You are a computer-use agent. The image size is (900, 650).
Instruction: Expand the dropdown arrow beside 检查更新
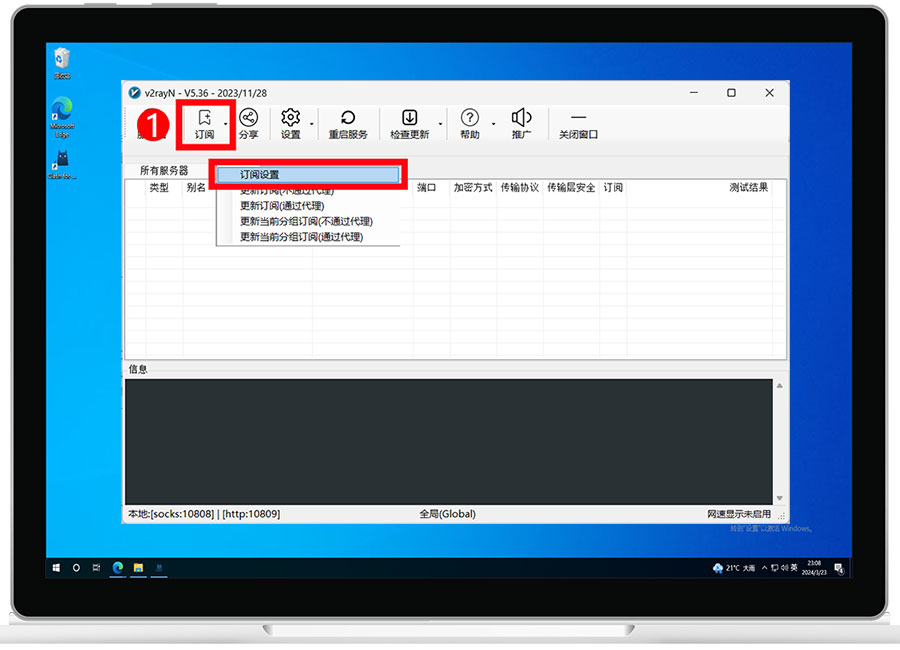point(440,124)
